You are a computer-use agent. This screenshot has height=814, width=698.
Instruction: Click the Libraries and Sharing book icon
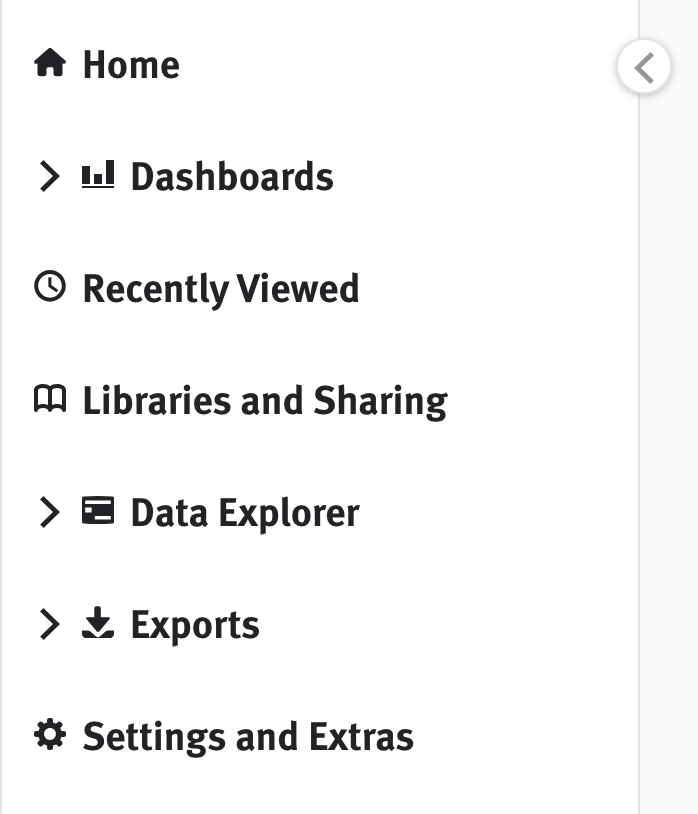[x=49, y=400]
